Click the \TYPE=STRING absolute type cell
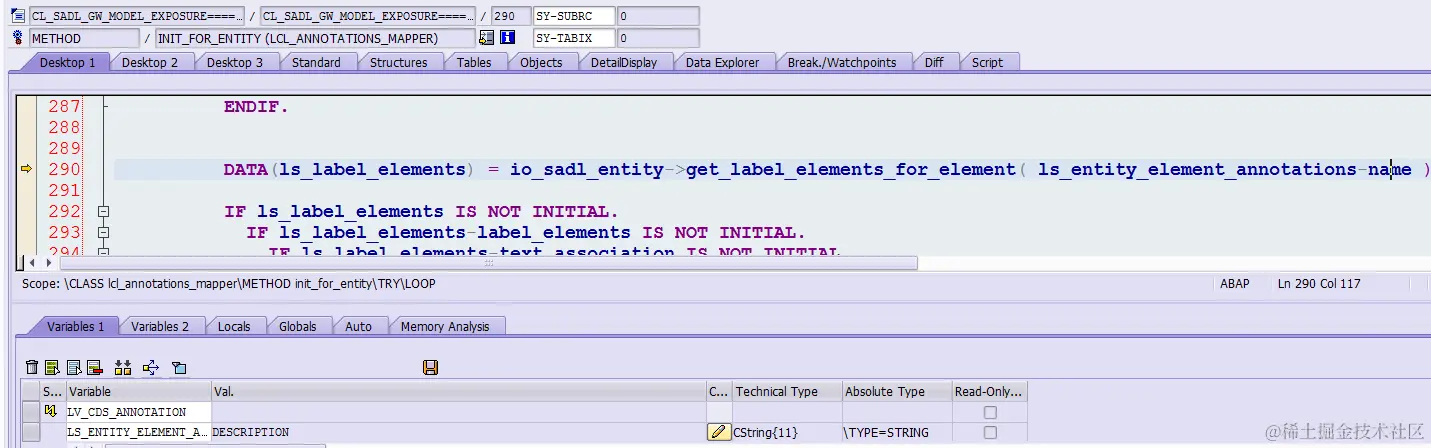Viewport: 1431px width, 448px height. (896, 433)
